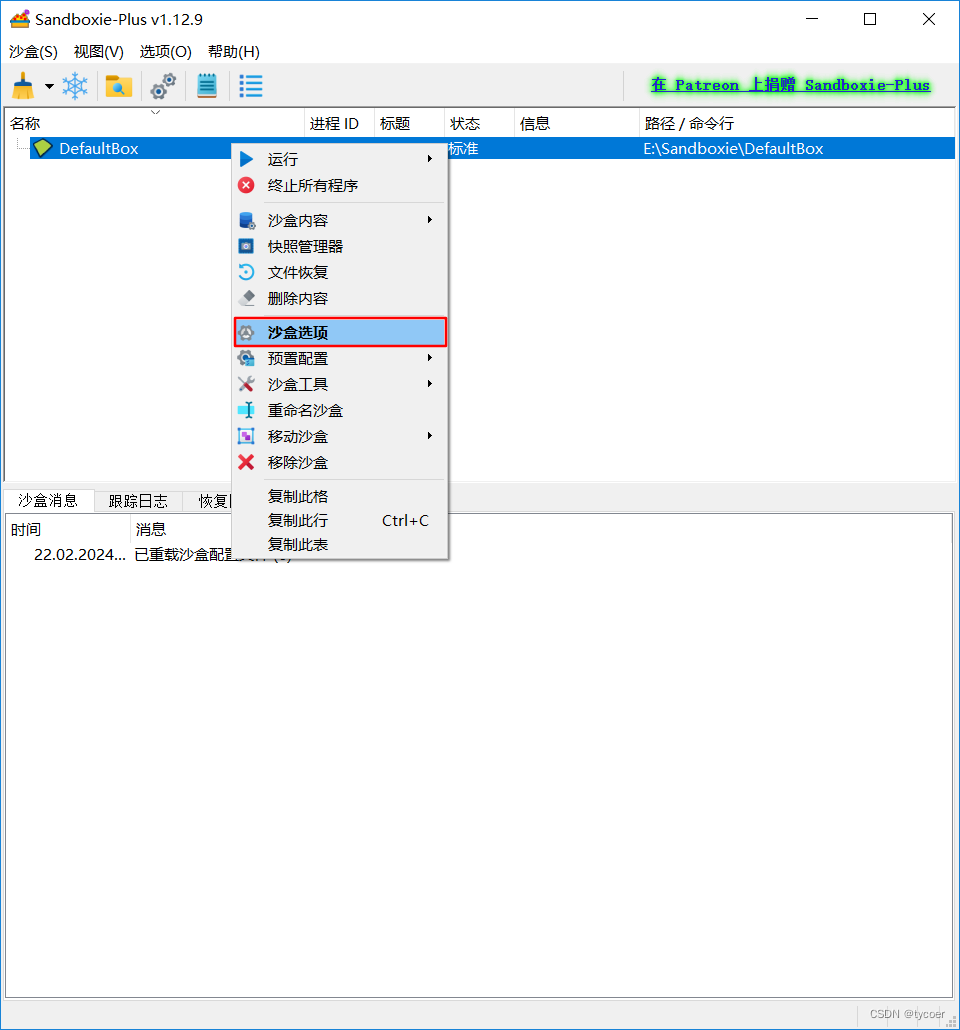Click the blue list view icon
This screenshot has width=960, height=1030.
tap(250, 86)
